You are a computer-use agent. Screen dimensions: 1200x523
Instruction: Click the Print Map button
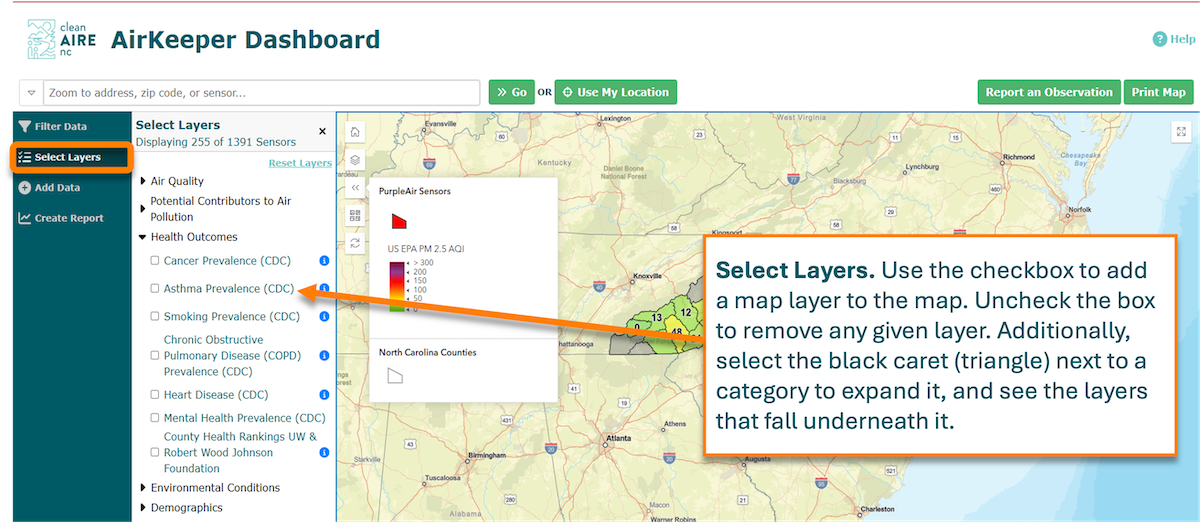[1158, 92]
